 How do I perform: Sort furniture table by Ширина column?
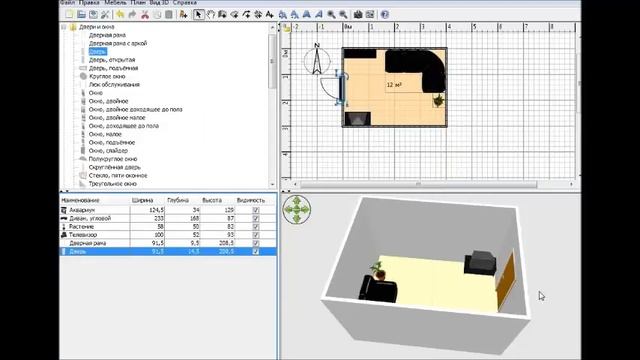tap(147, 200)
